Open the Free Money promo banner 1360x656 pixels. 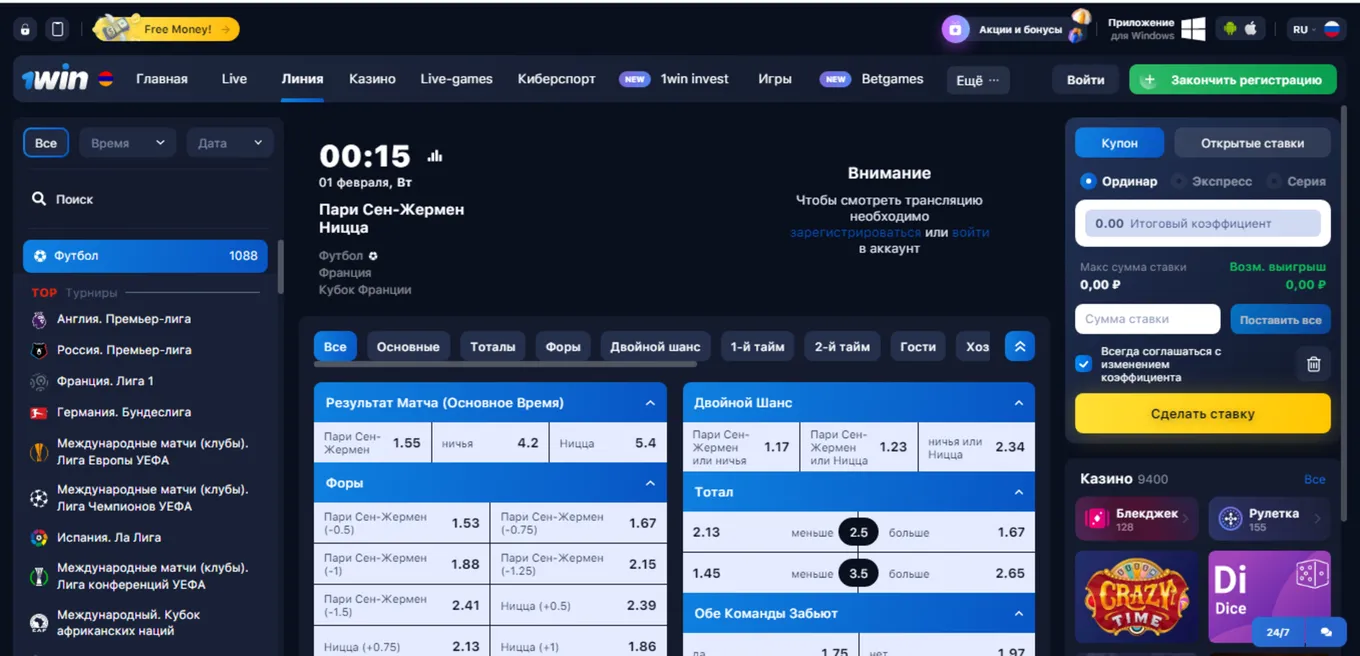coord(167,29)
